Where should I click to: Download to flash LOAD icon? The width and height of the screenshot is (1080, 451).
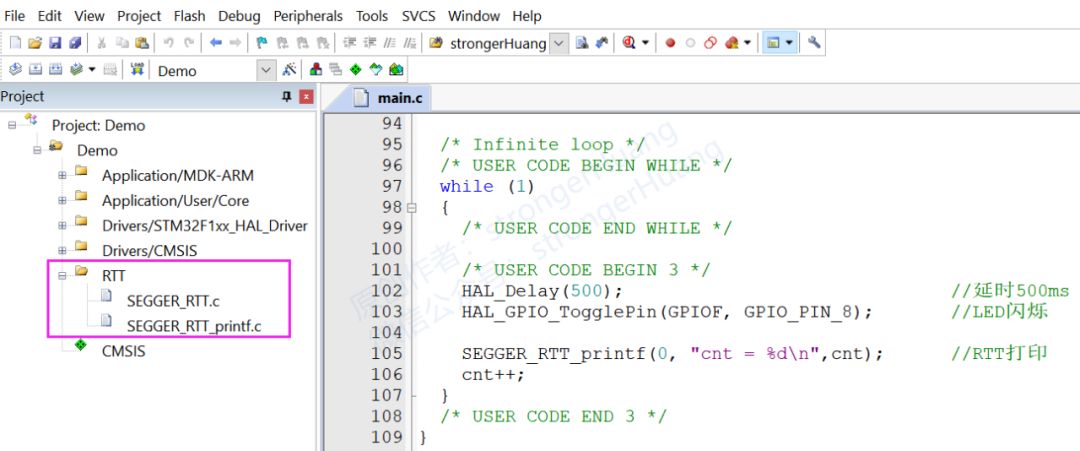pos(137,70)
